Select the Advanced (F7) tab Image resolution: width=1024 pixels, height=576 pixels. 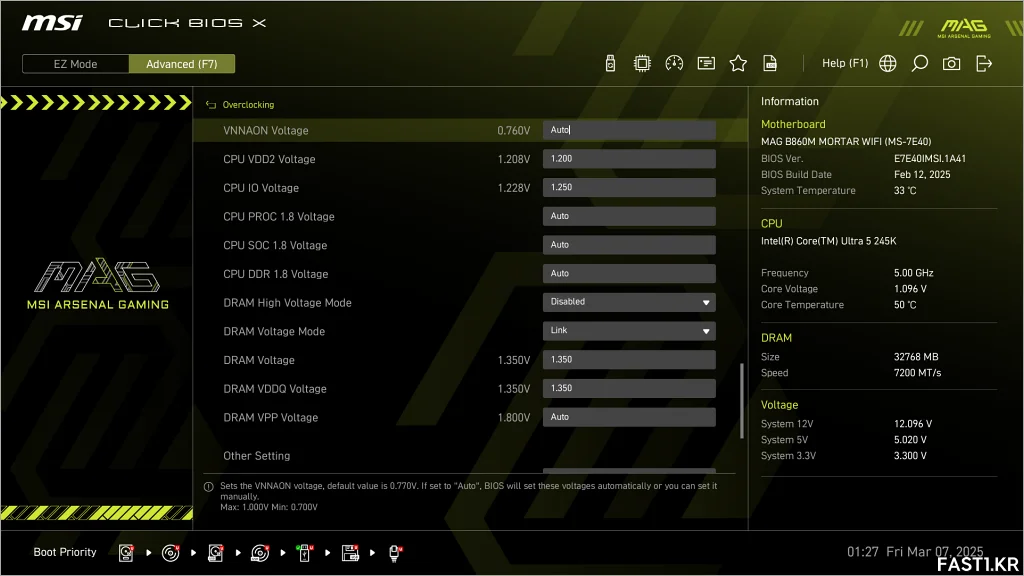[182, 64]
